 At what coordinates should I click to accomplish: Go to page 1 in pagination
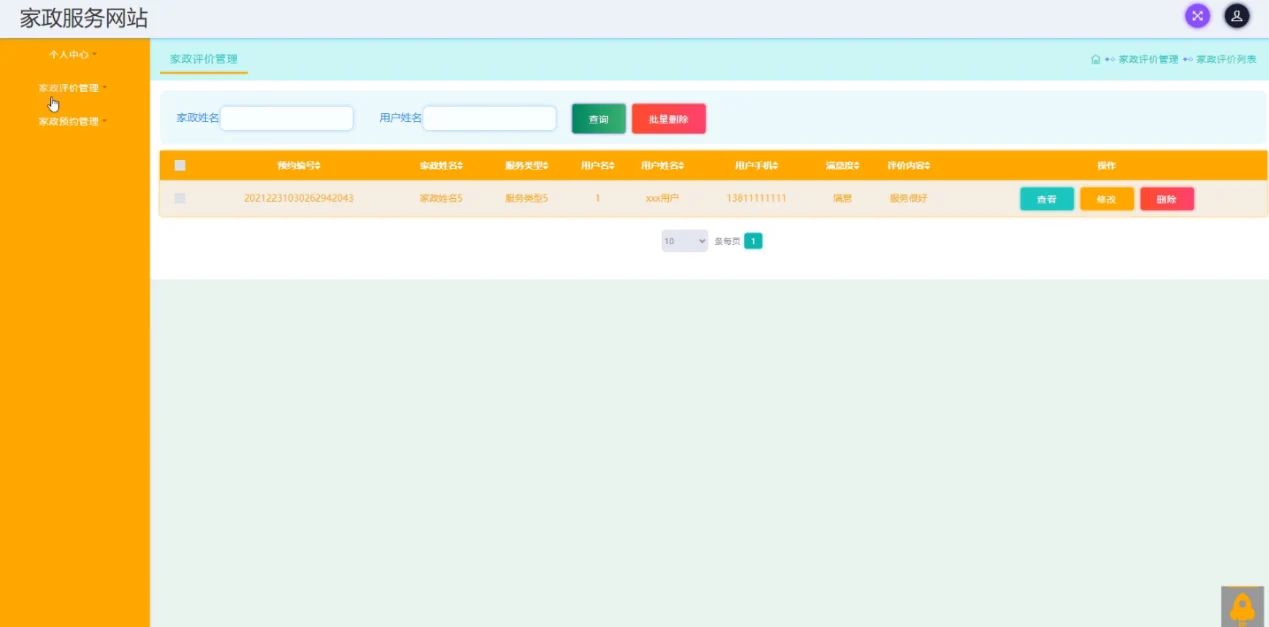pyautogui.click(x=753, y=241)
